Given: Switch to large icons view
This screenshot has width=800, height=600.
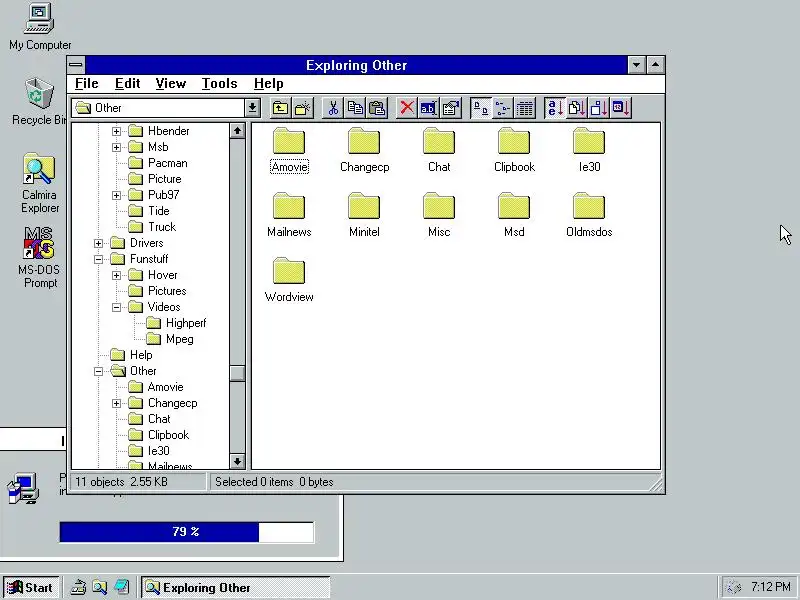Looking at the screenshot, I should pos(481,108).
